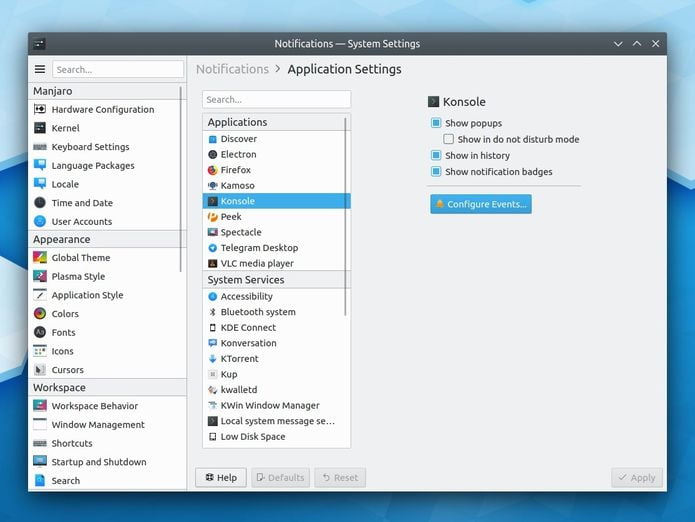695x522 pixels.
Task: Uncheck Show notification badges
Action: click(436, 171)
